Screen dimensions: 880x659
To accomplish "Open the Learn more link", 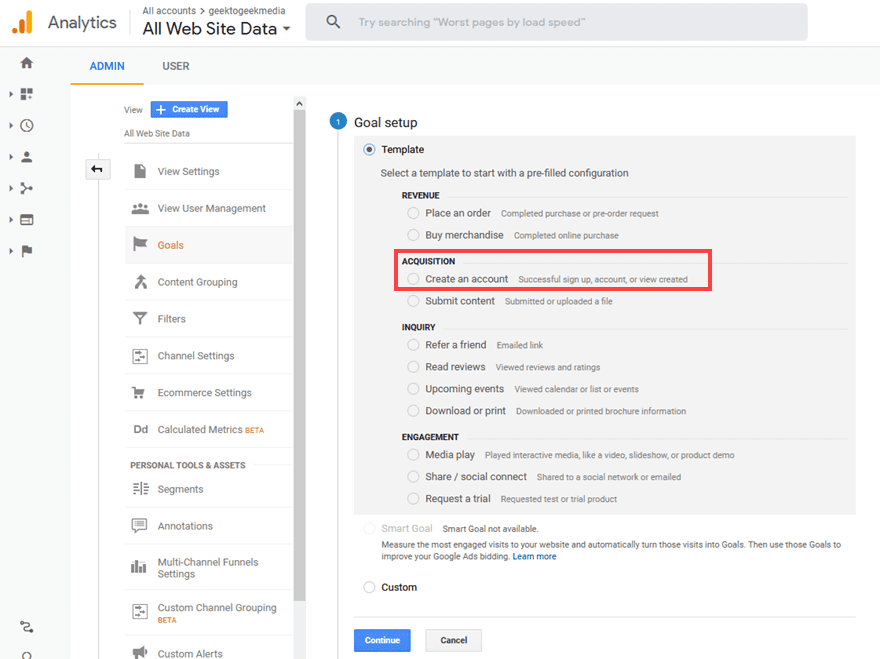I will point(534,556).
